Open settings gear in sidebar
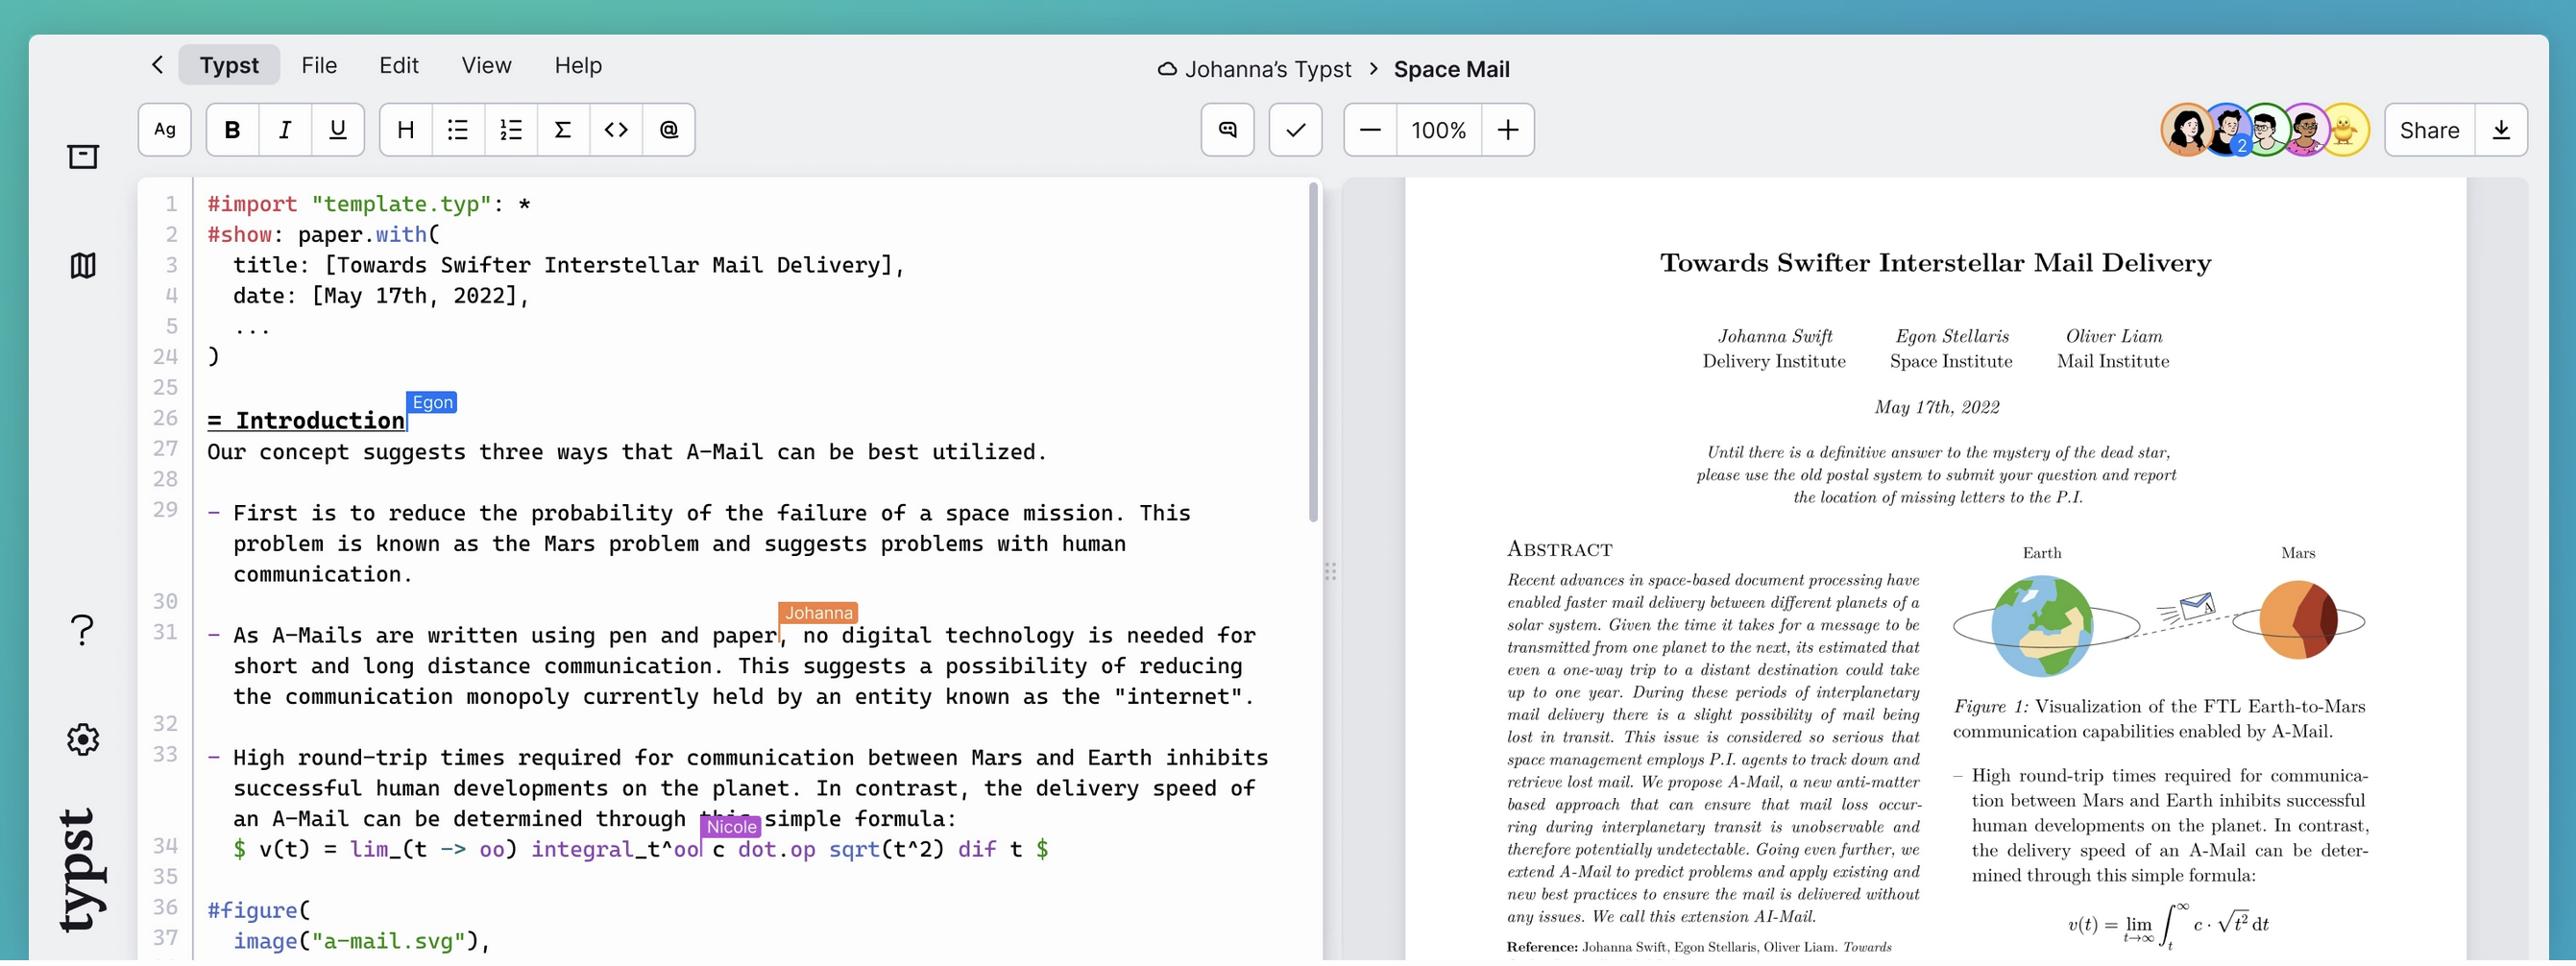This screenshot has height=966, width=2576. click(x=83, y=740)
